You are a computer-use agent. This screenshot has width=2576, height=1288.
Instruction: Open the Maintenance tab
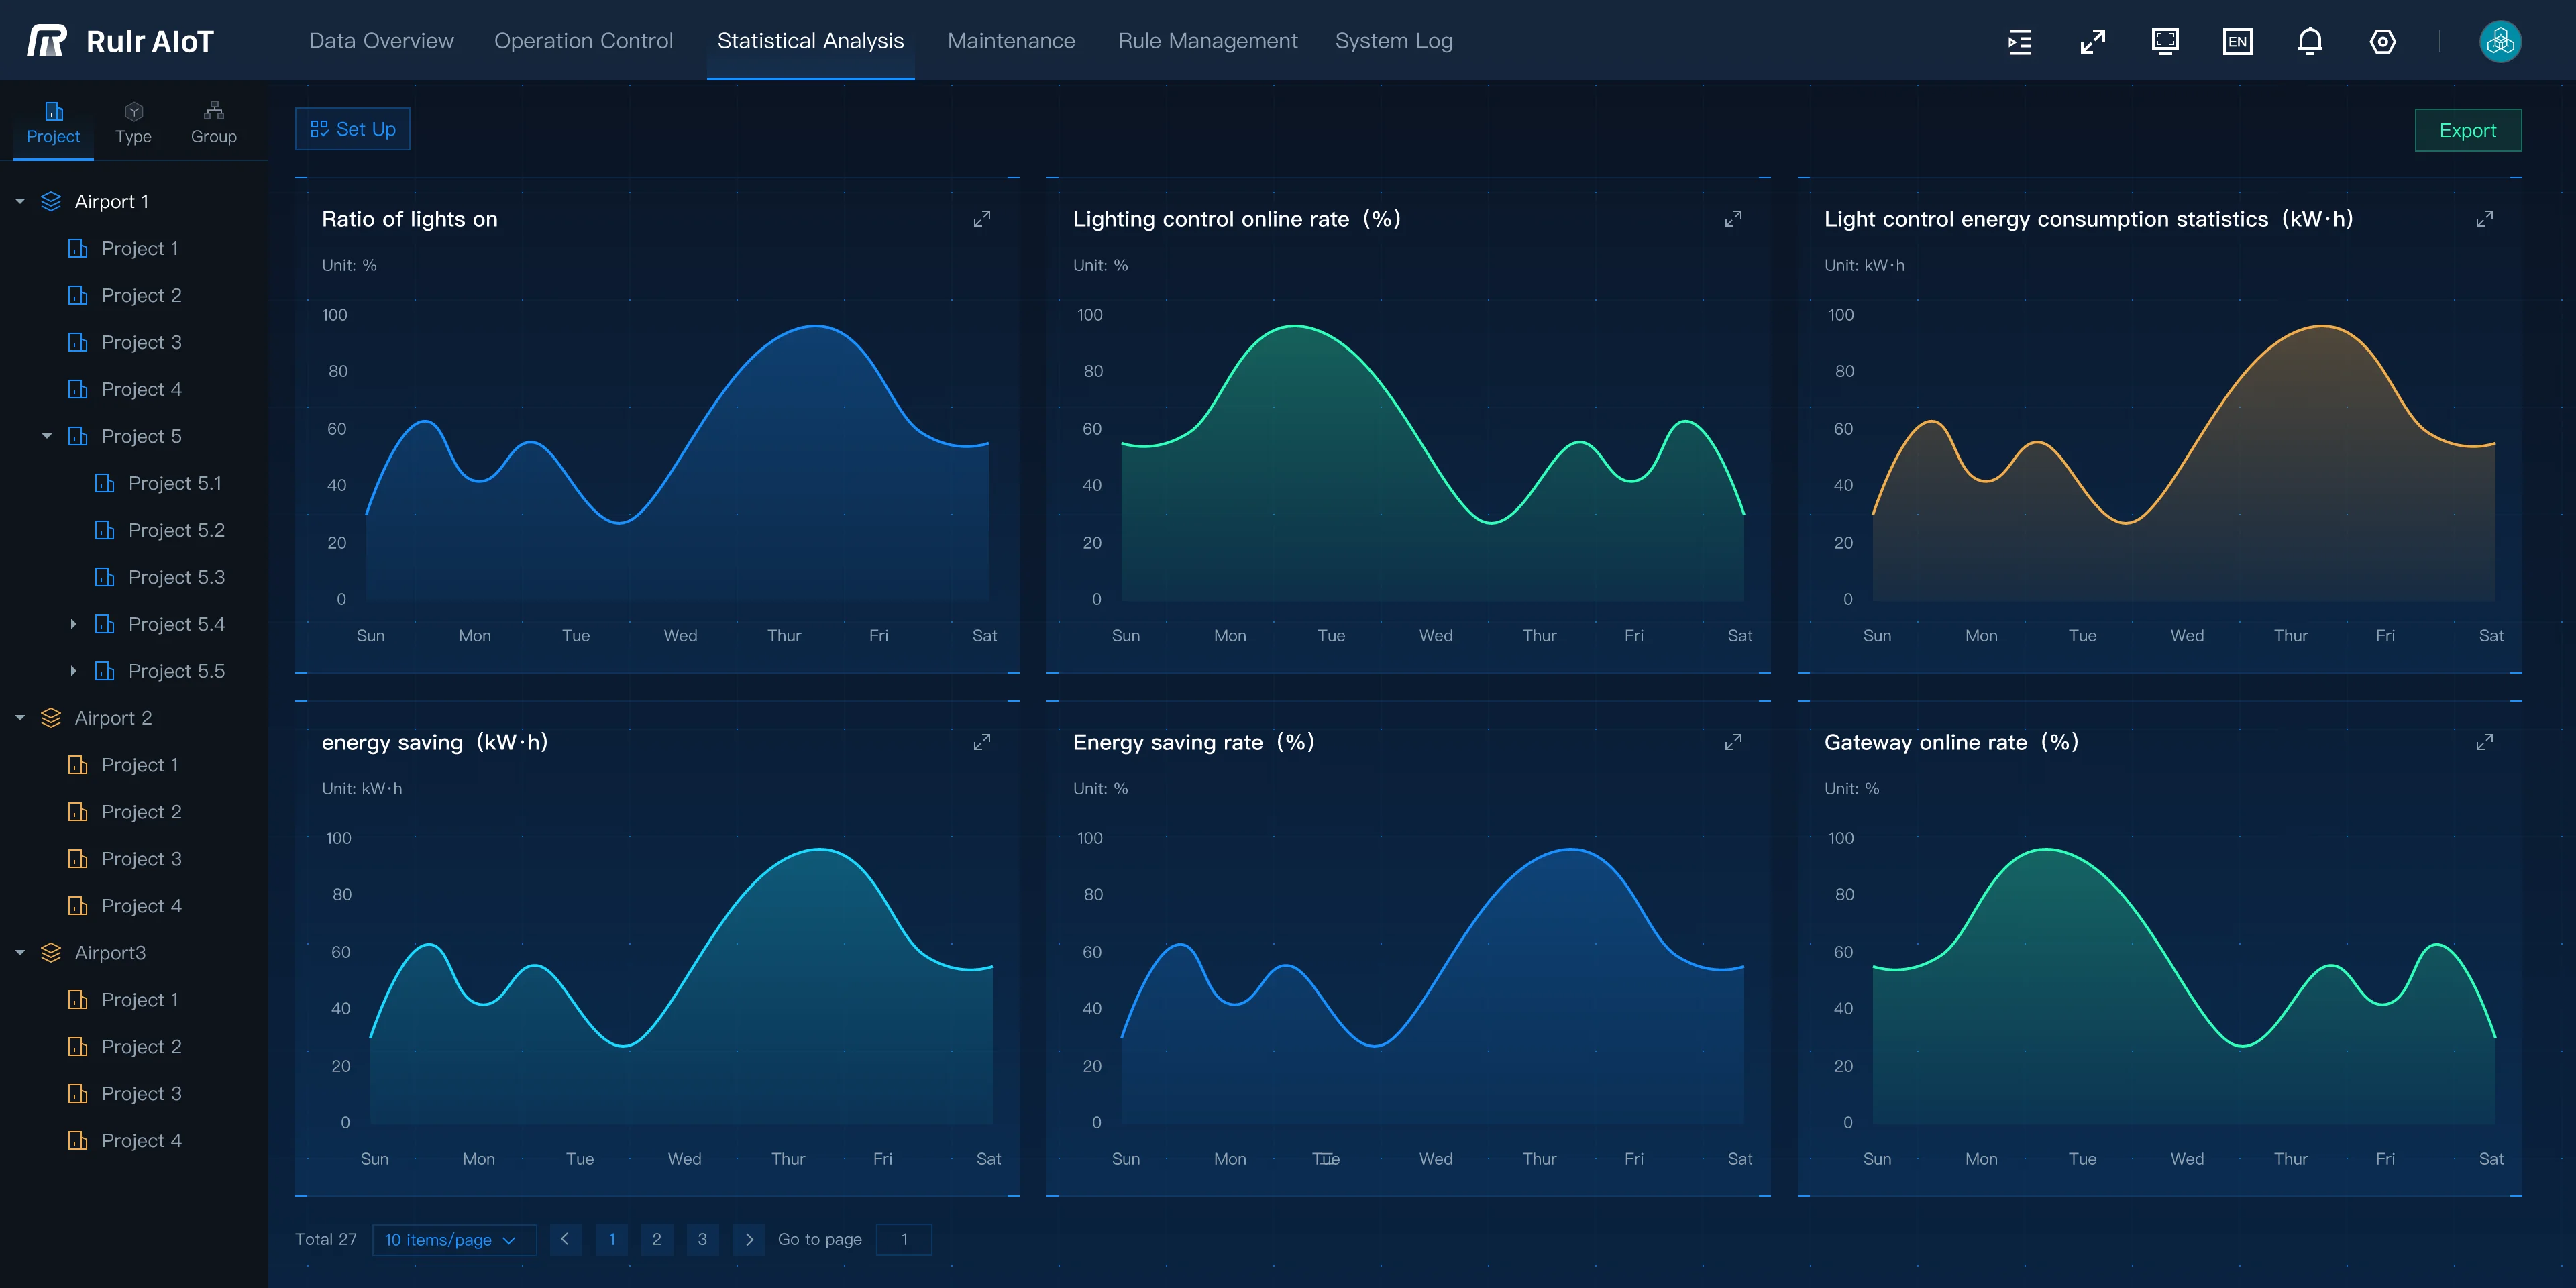[1011, 41]
